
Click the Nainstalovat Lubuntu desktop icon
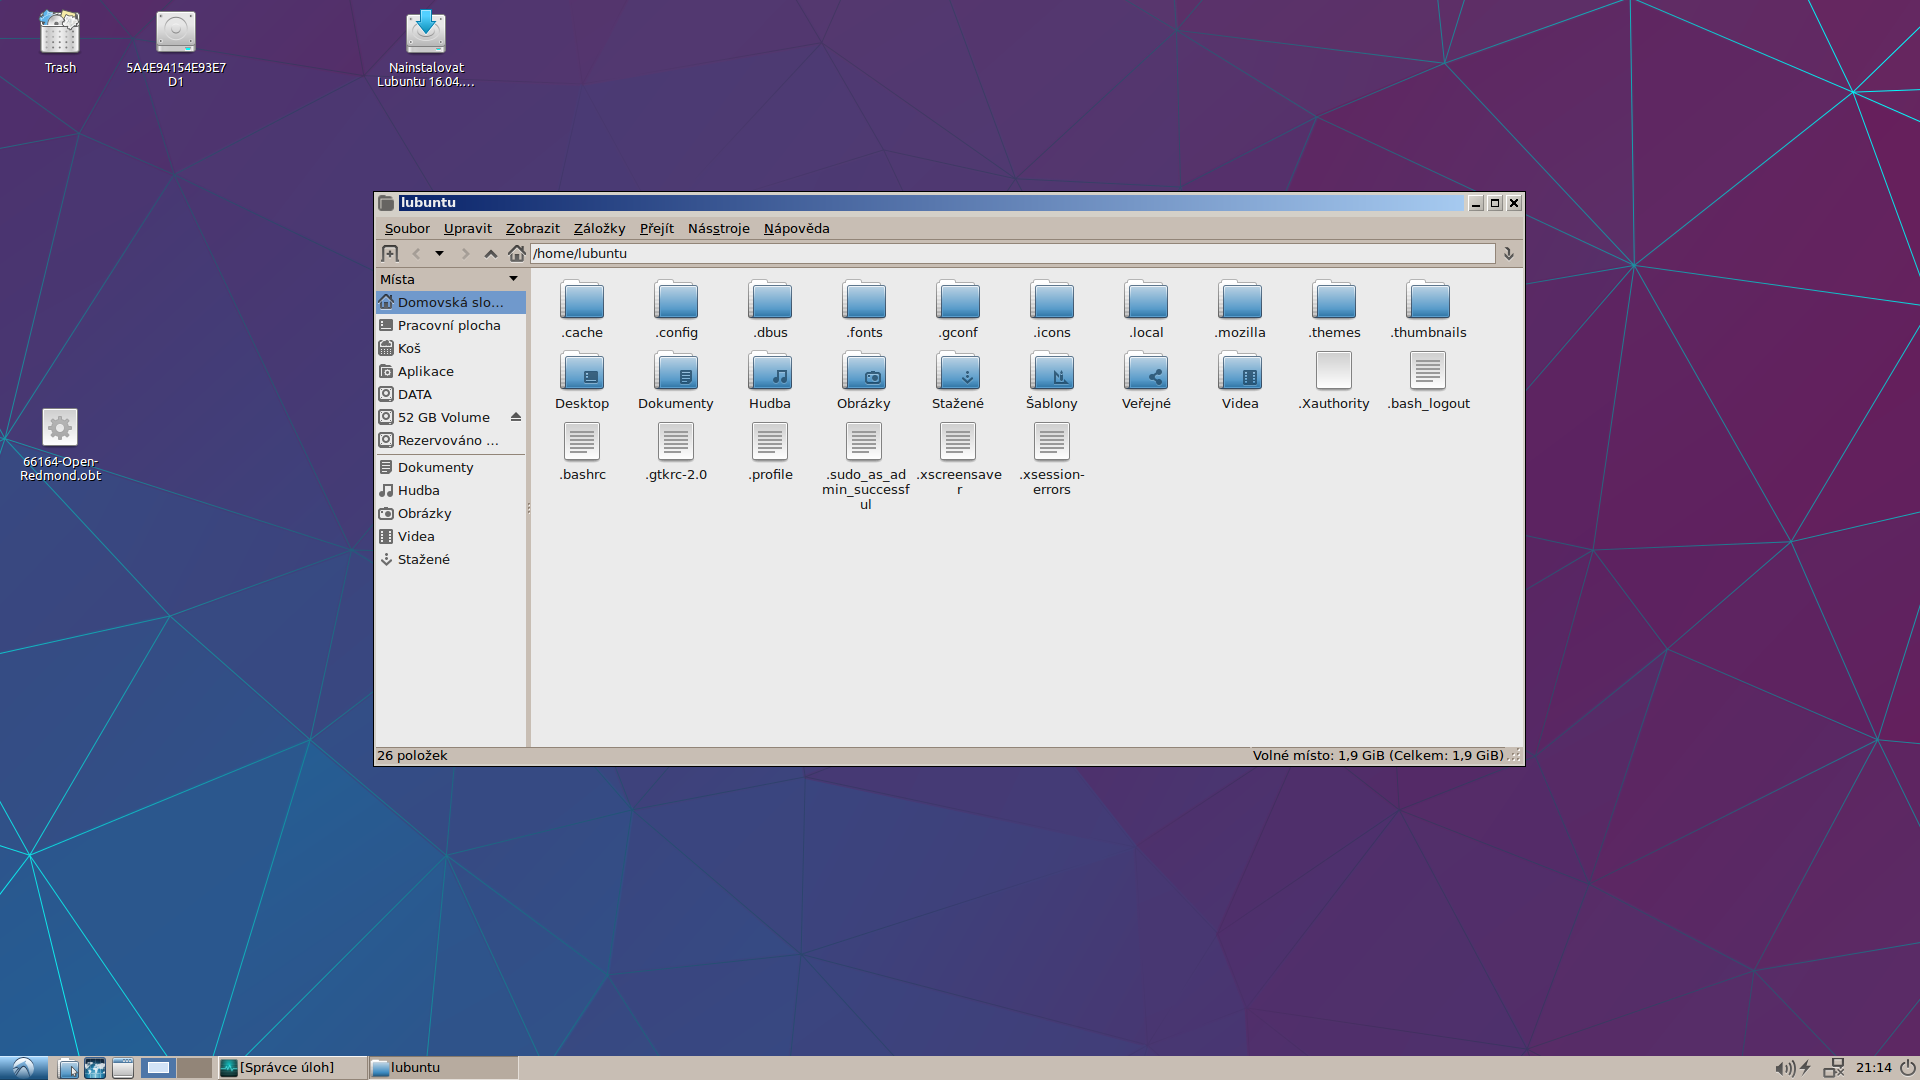click(x=426, y=34)
